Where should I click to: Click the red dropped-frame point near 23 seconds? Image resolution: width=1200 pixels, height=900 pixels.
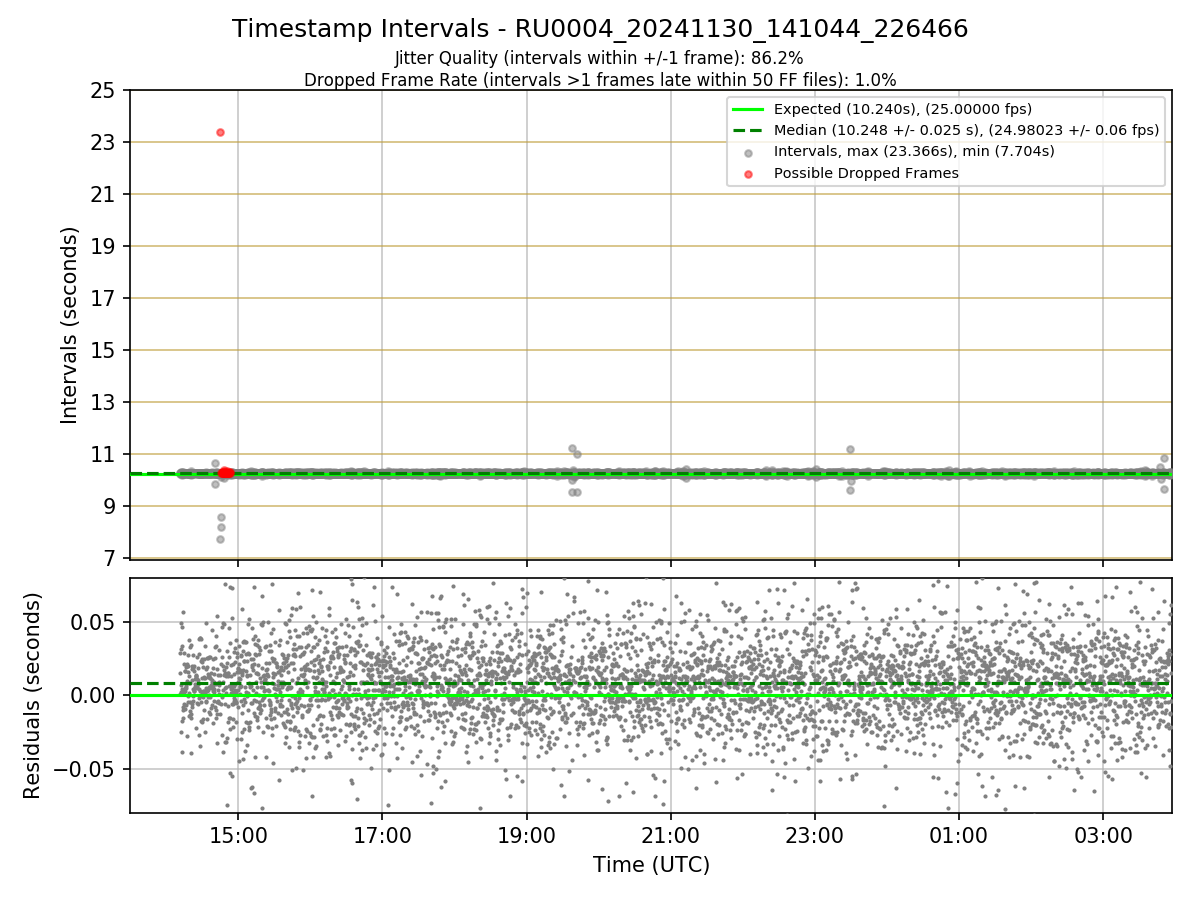click(220, 132)
